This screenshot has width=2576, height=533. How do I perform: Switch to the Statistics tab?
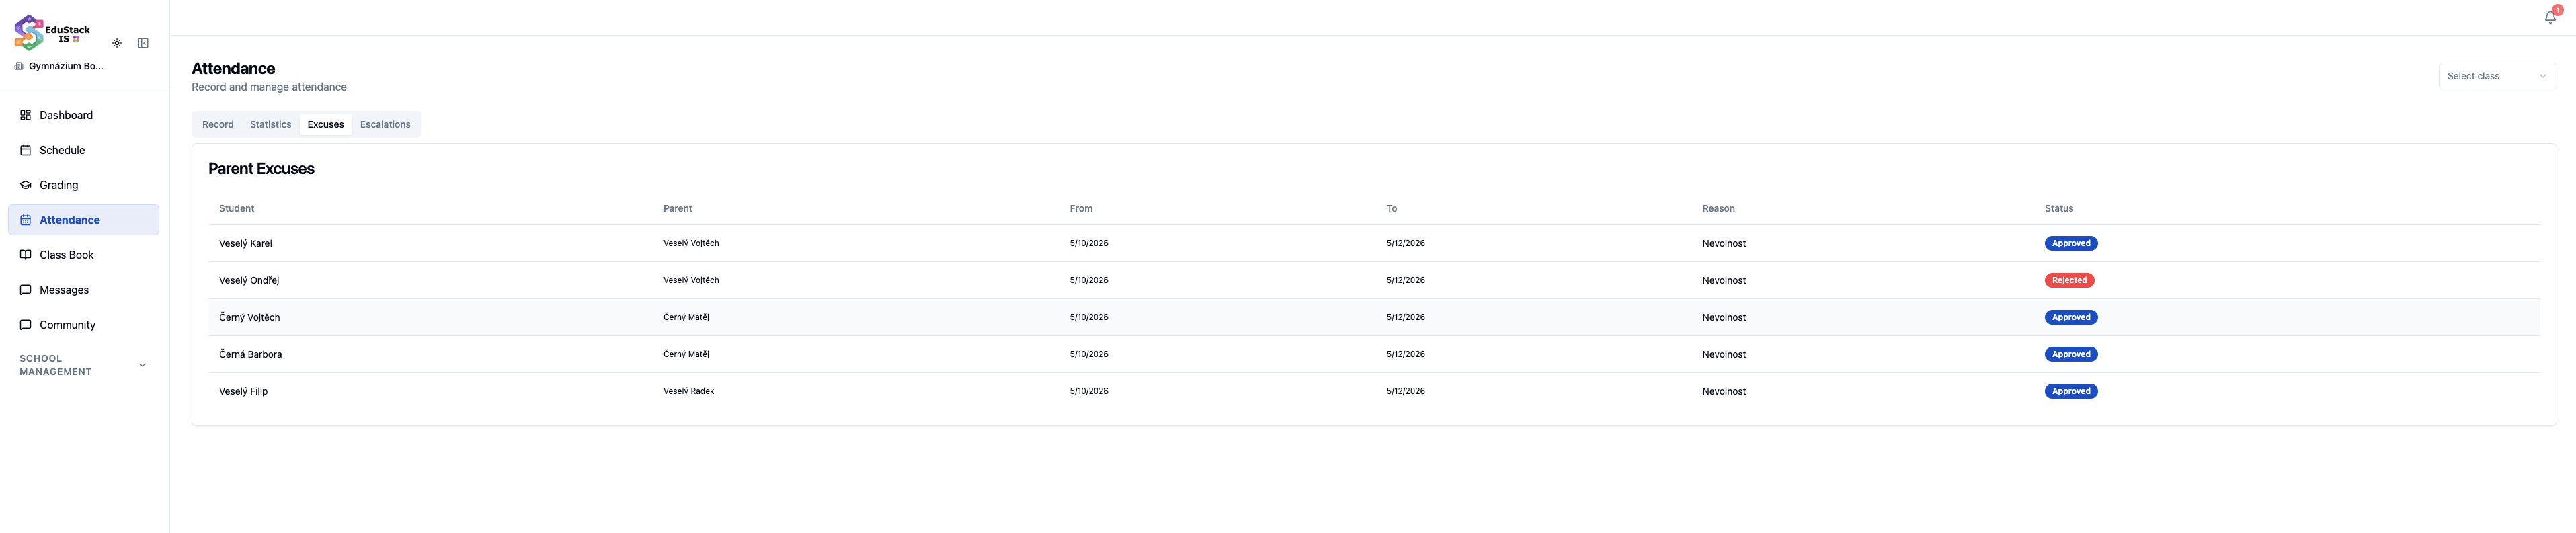[271, 125]
